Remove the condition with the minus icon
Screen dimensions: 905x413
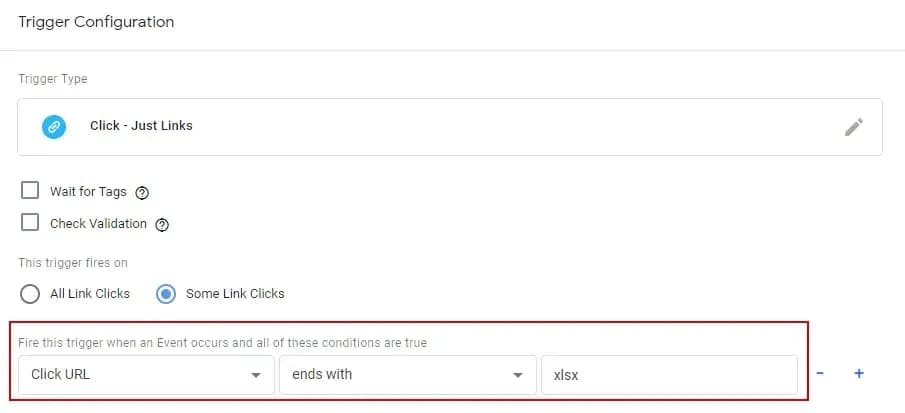click(820, 374)
